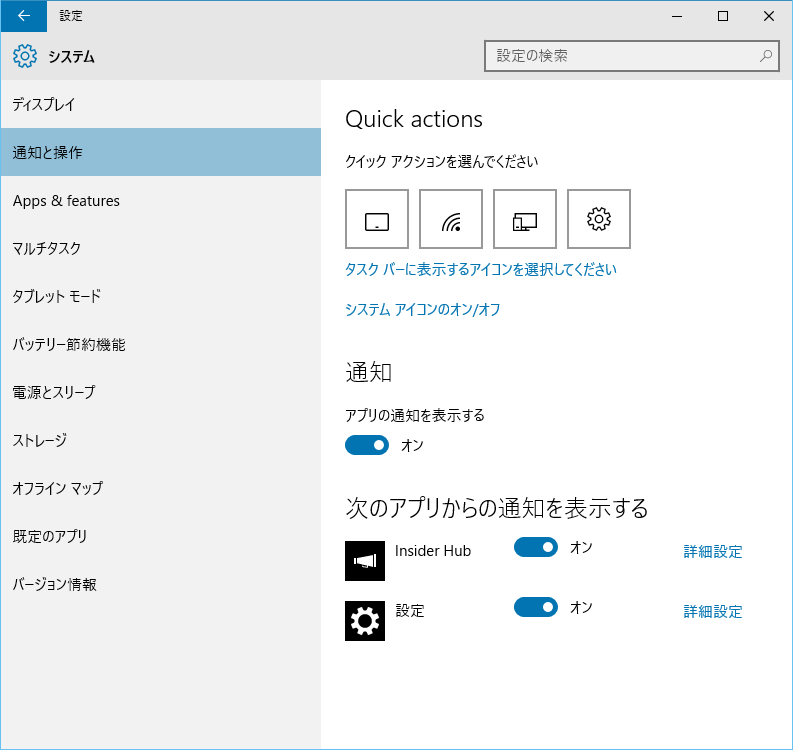Image resolution: width=793 pixels, height=750 pixels.
Task: Open the ディスプレイ settings section
Action: click(161, 104)
